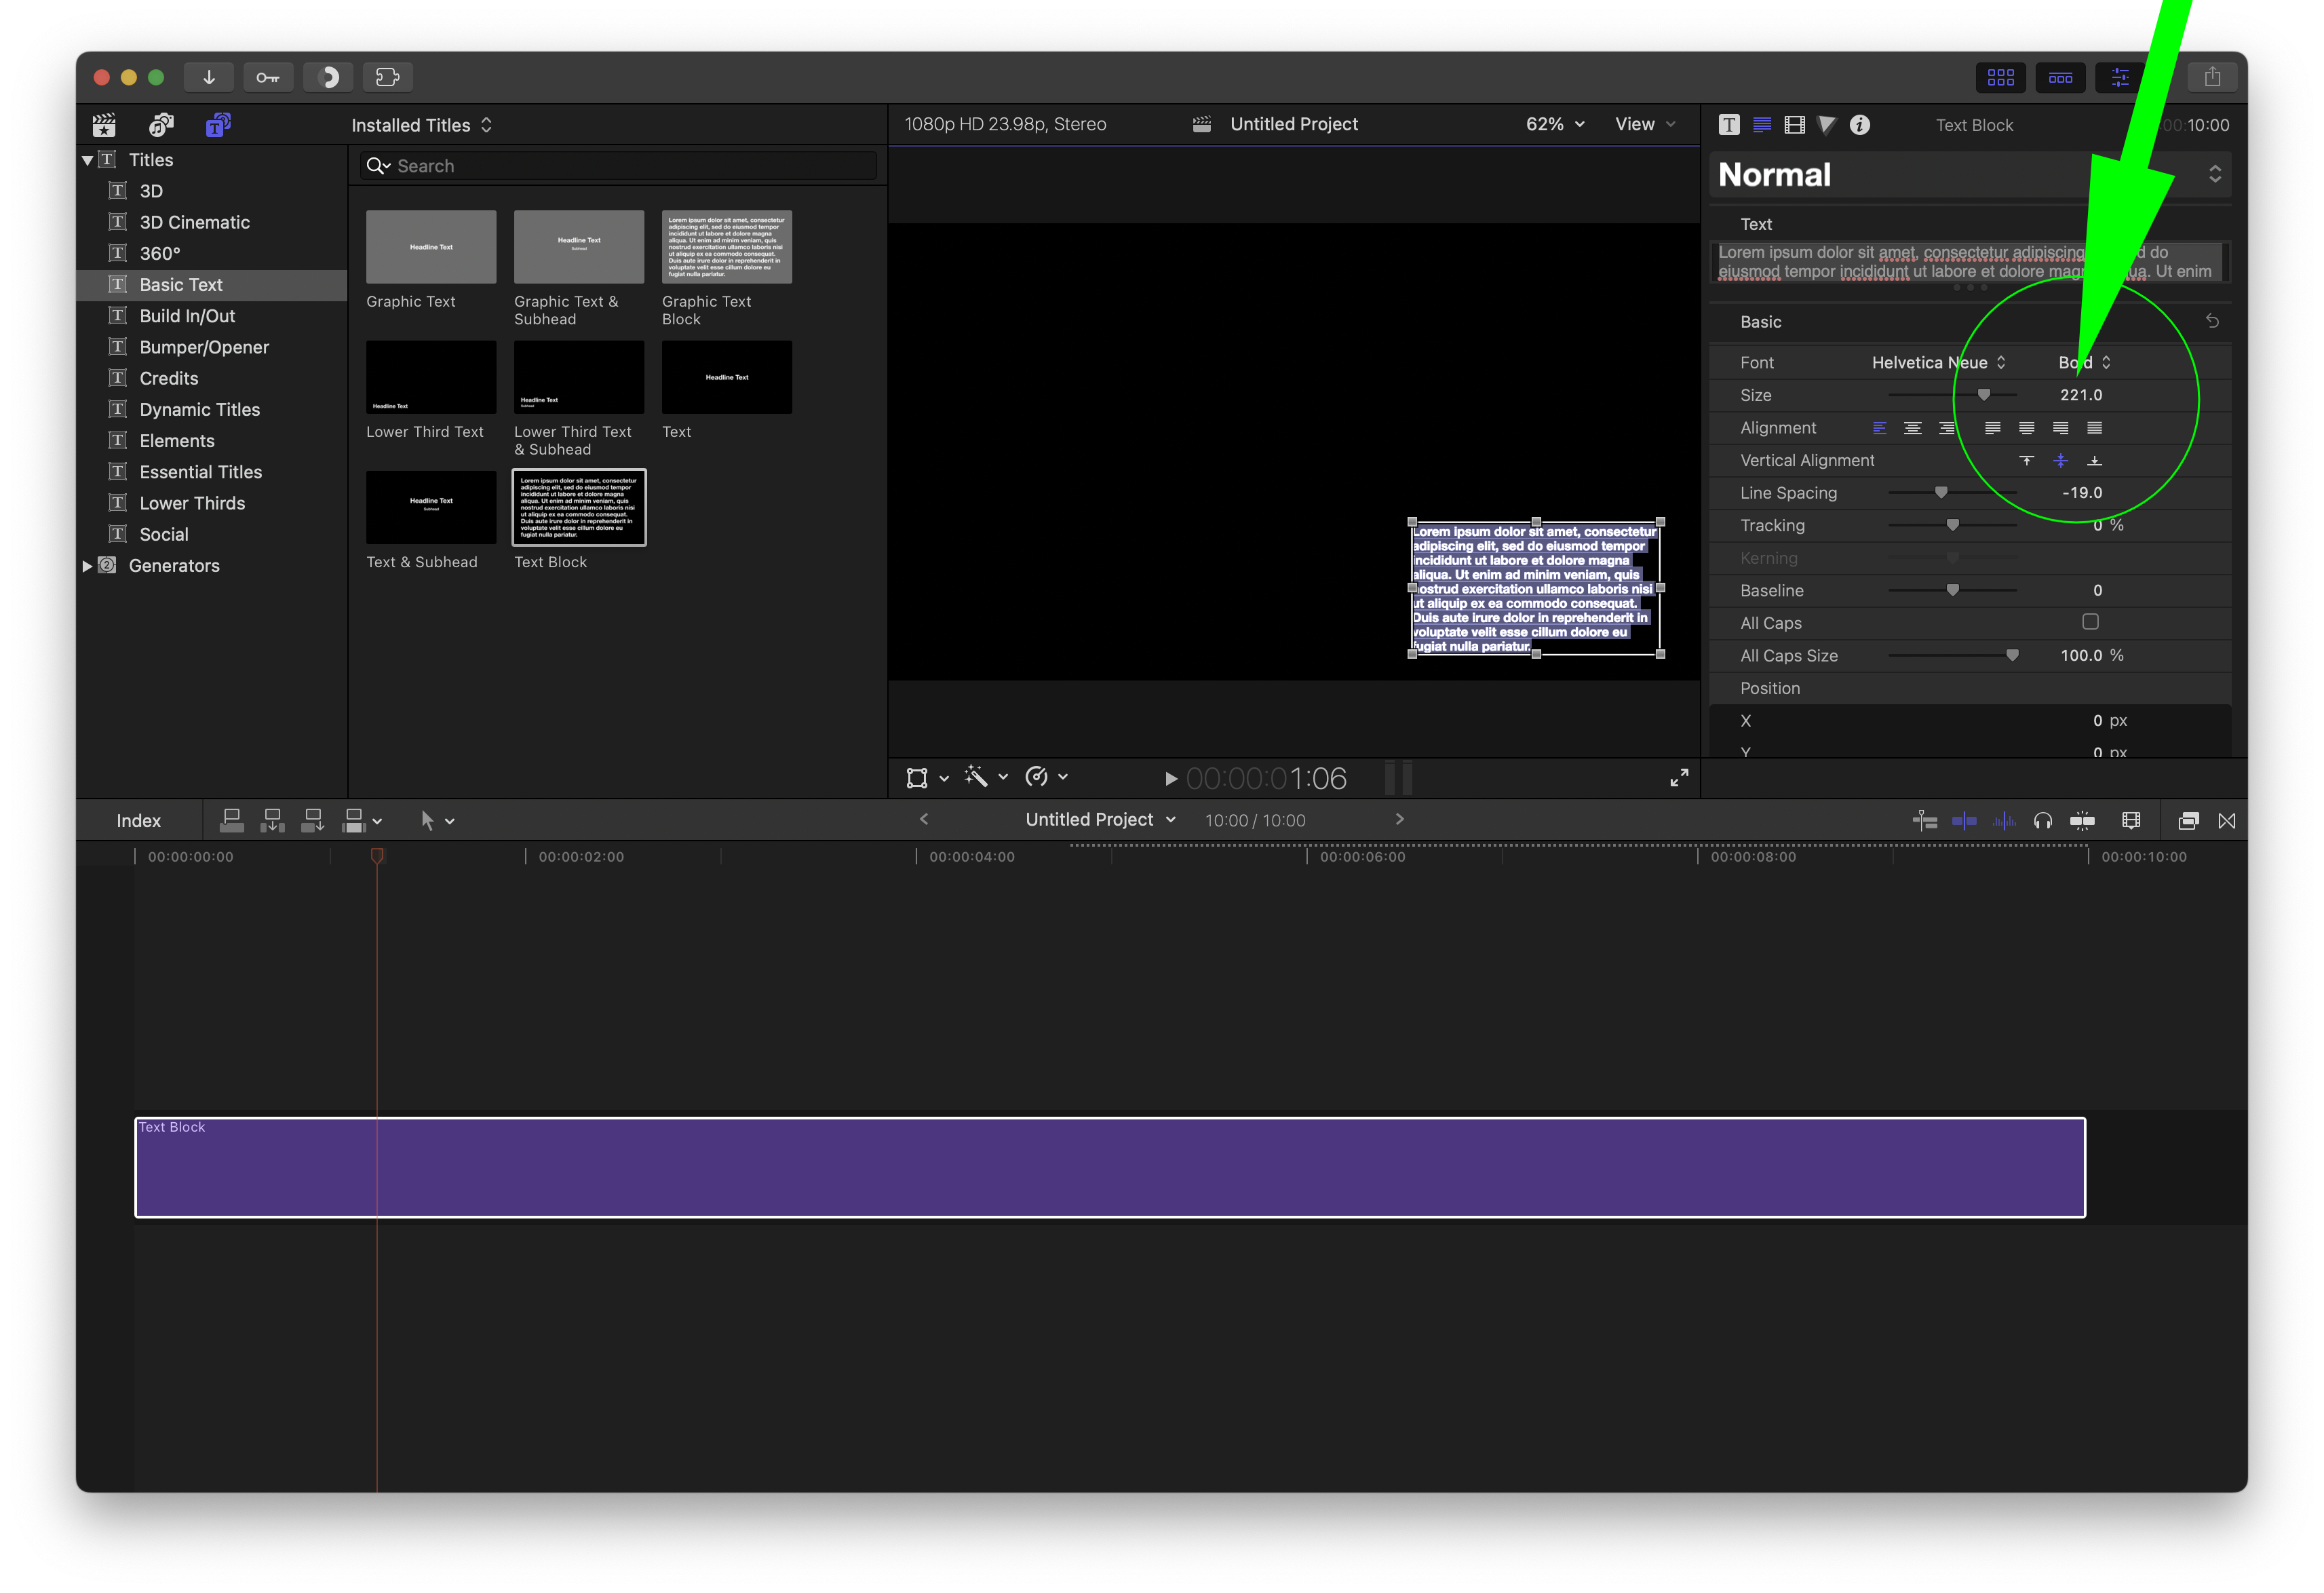
Task: Select the Info inspector icon
Action: pyautogui.click(x=1859, y=125)
